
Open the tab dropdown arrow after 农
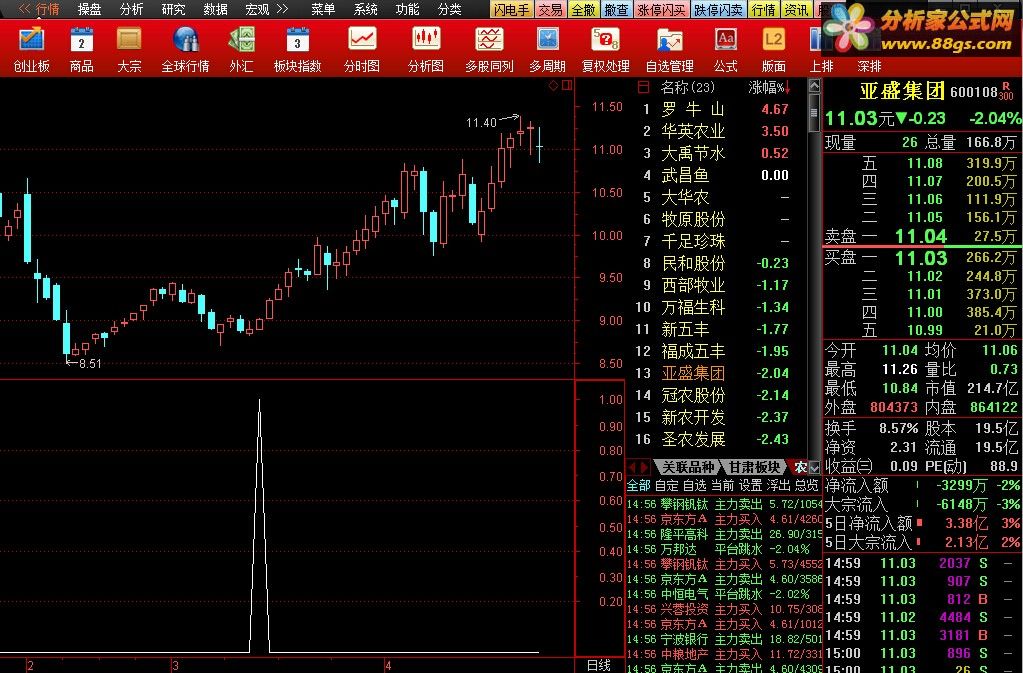pos(814,467)
